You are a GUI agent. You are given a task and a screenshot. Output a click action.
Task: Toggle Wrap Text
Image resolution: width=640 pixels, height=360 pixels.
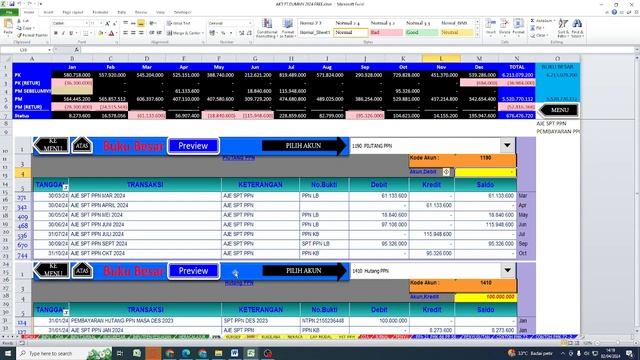point(178,23)
